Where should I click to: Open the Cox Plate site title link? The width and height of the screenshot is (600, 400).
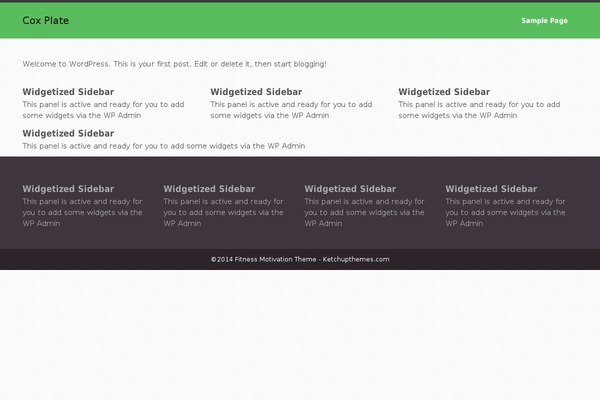click(x=46, y=20)
